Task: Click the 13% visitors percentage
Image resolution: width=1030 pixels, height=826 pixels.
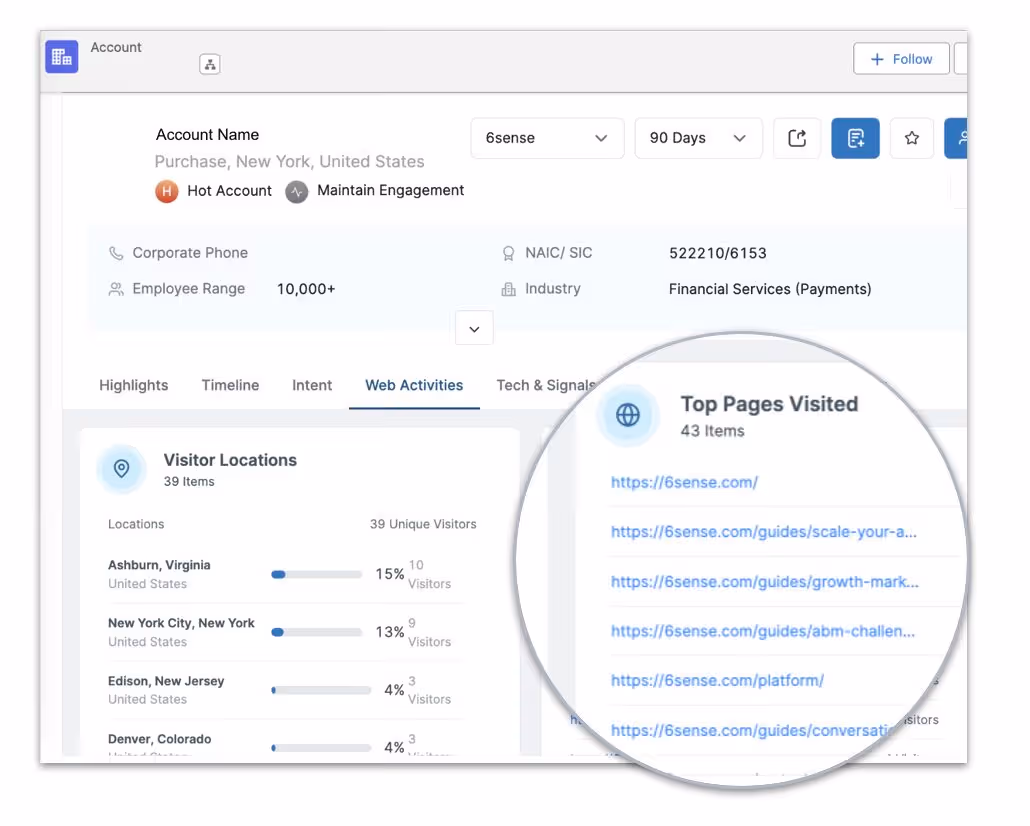Action: coord(390,632)
